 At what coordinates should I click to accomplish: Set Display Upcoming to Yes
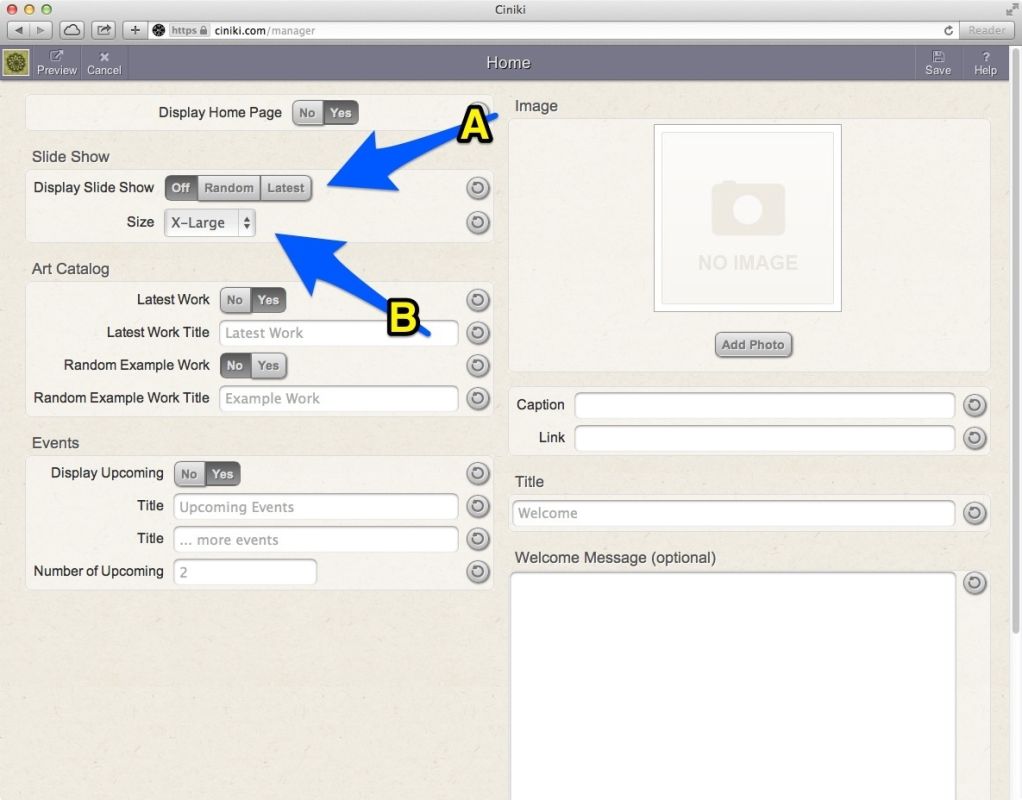(223, 474)
